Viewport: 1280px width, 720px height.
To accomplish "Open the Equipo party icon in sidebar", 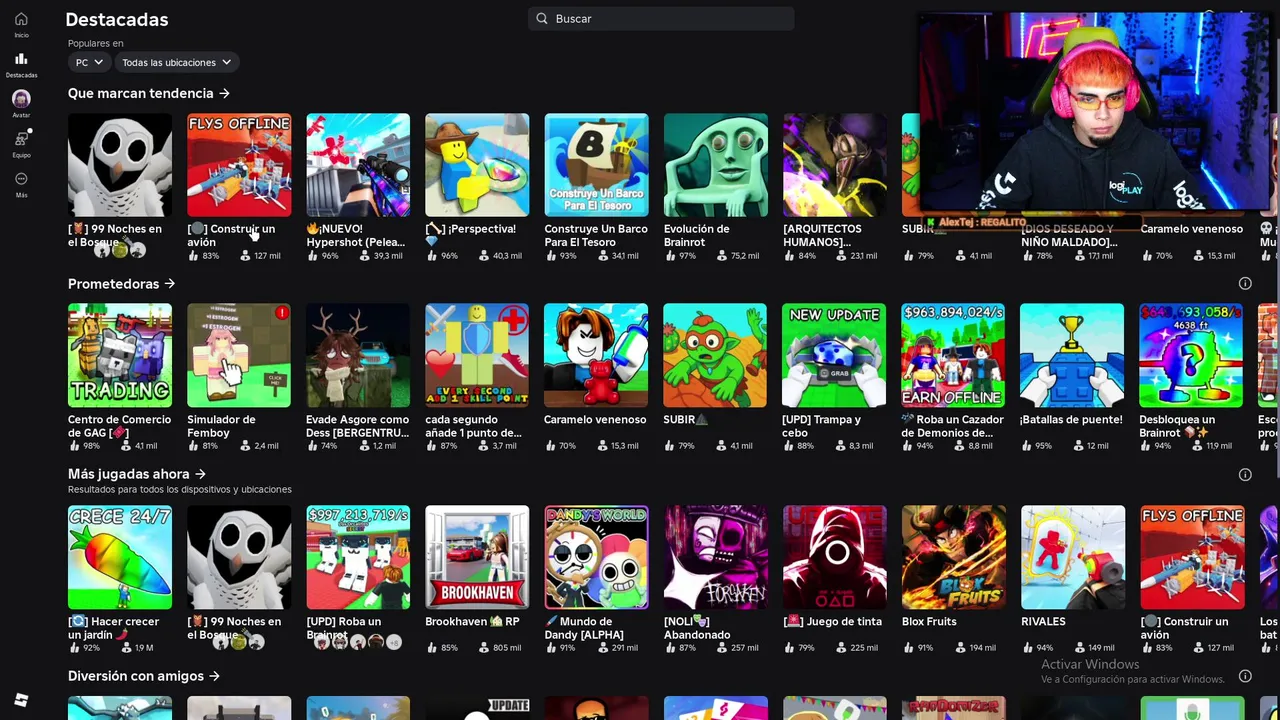I will coord(21,139).
